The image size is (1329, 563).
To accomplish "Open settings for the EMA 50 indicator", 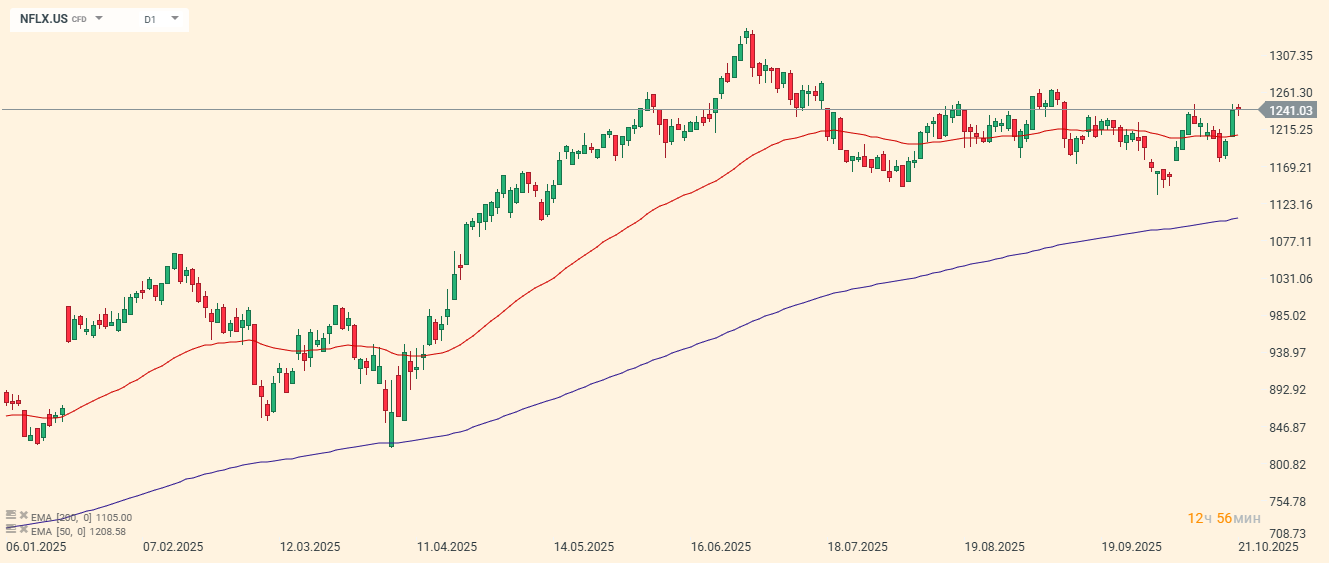I will click(11, 529).
